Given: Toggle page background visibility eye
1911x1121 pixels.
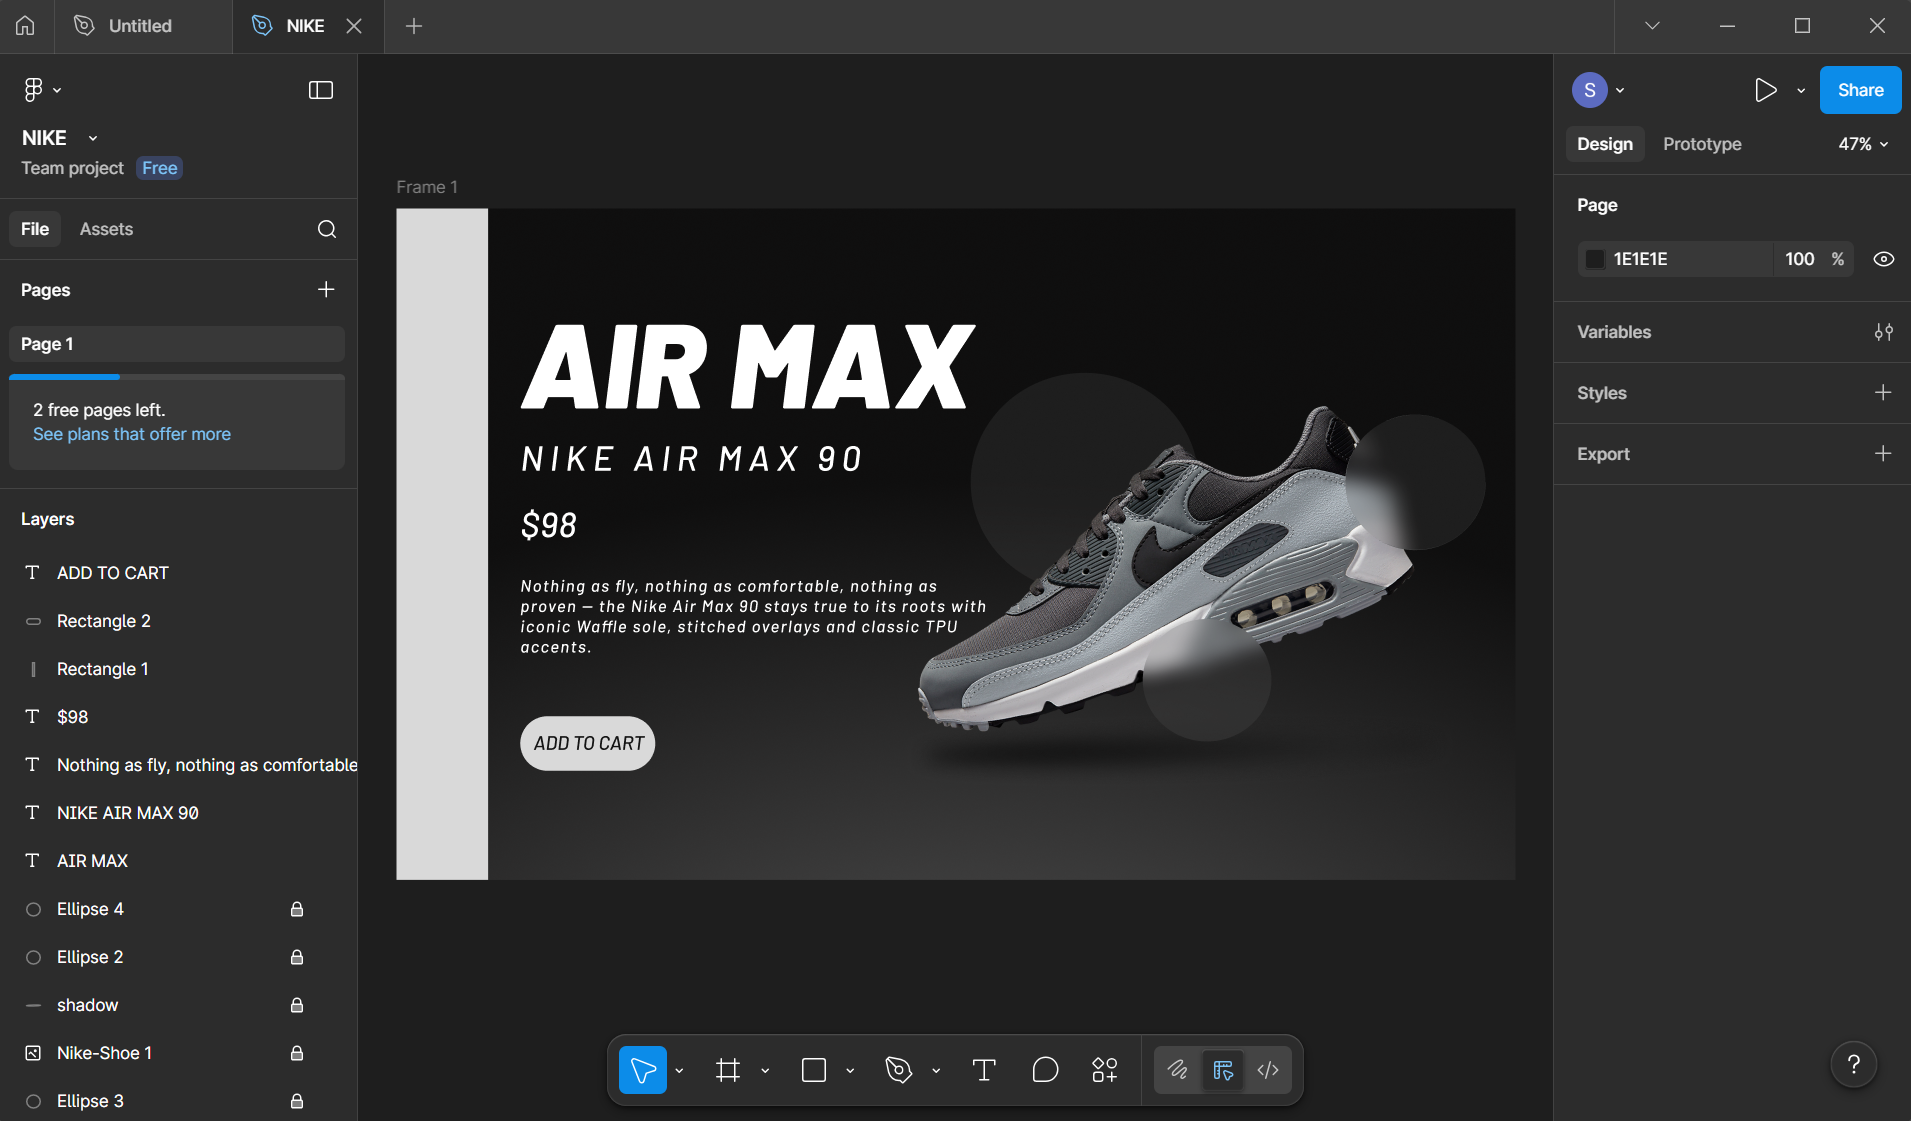Looking at the screenshot, I should (x=1883, y=259).
